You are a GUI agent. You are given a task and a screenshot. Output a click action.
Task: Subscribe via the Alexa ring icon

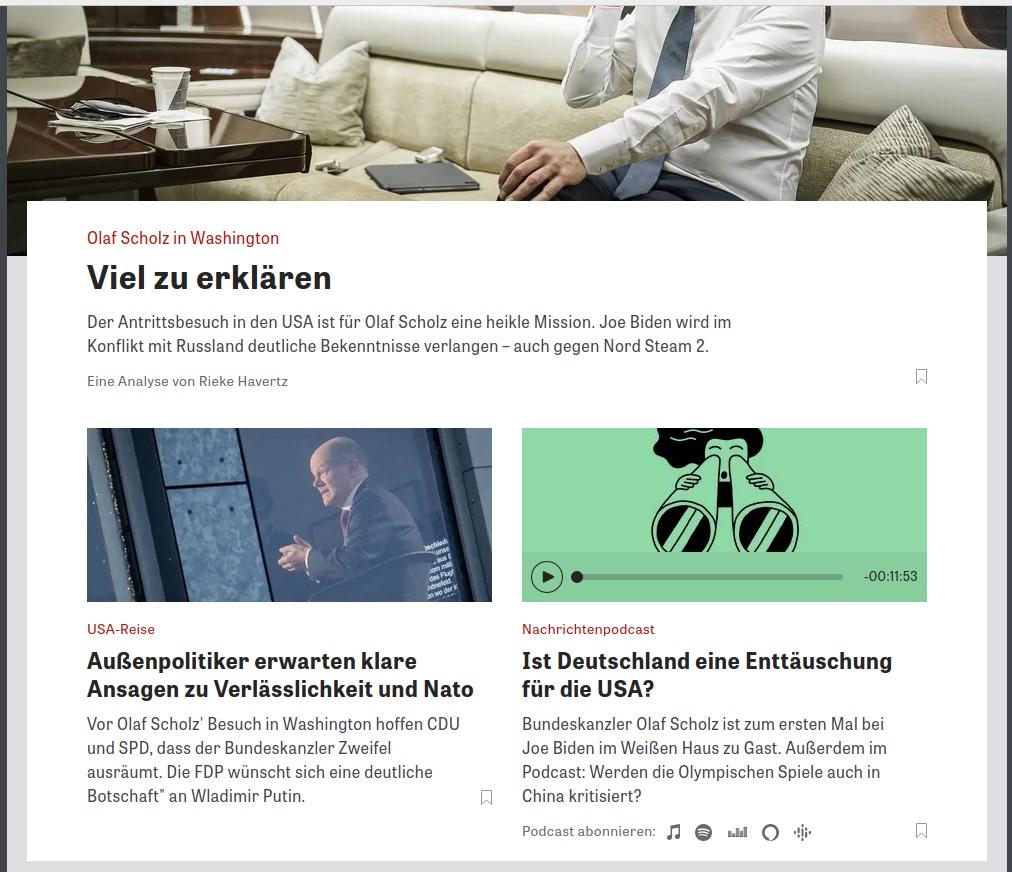point(770,833)
